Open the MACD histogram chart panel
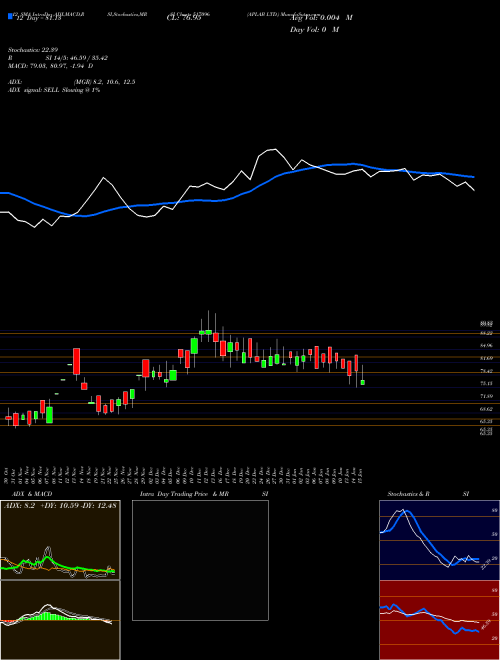 60,620
